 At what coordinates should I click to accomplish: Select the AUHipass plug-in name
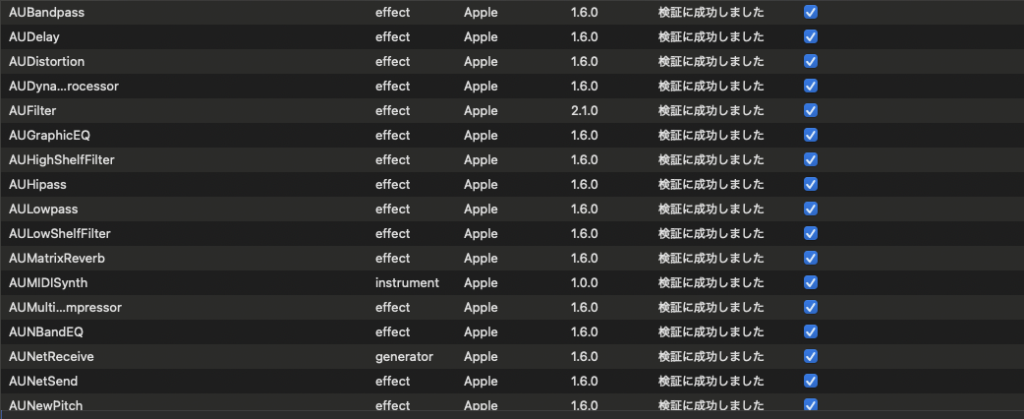coord(37,184)
